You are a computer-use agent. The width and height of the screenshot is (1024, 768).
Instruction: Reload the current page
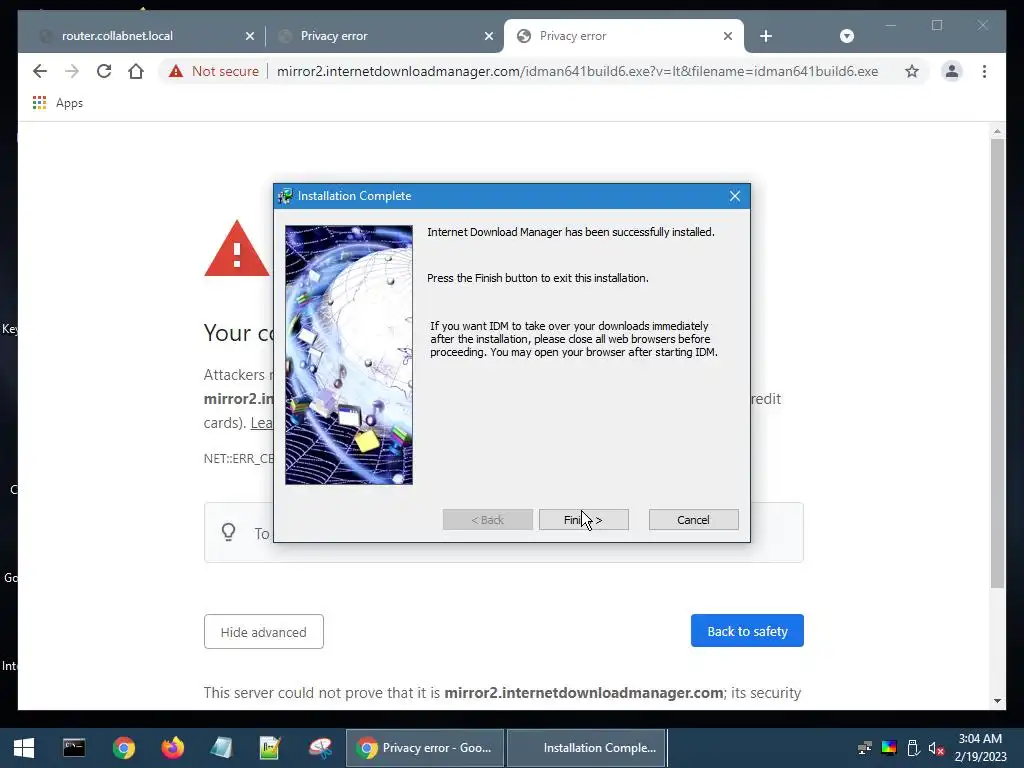[x=104, y=71]
